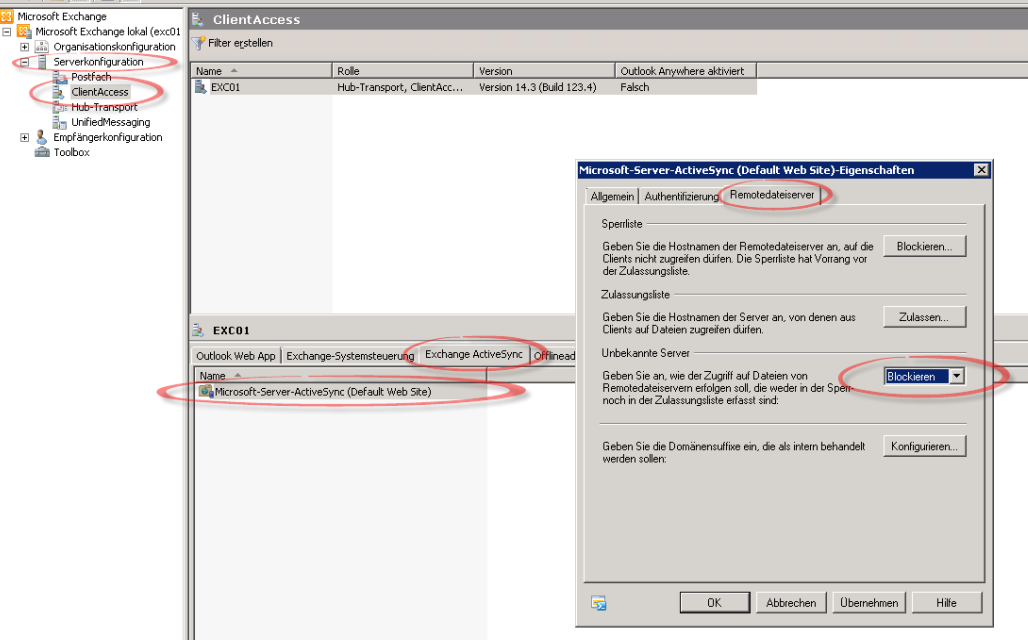This screenshot has width=1028, height=640.
Task: Click the Toolbox icon
Action: pos(42,152)
